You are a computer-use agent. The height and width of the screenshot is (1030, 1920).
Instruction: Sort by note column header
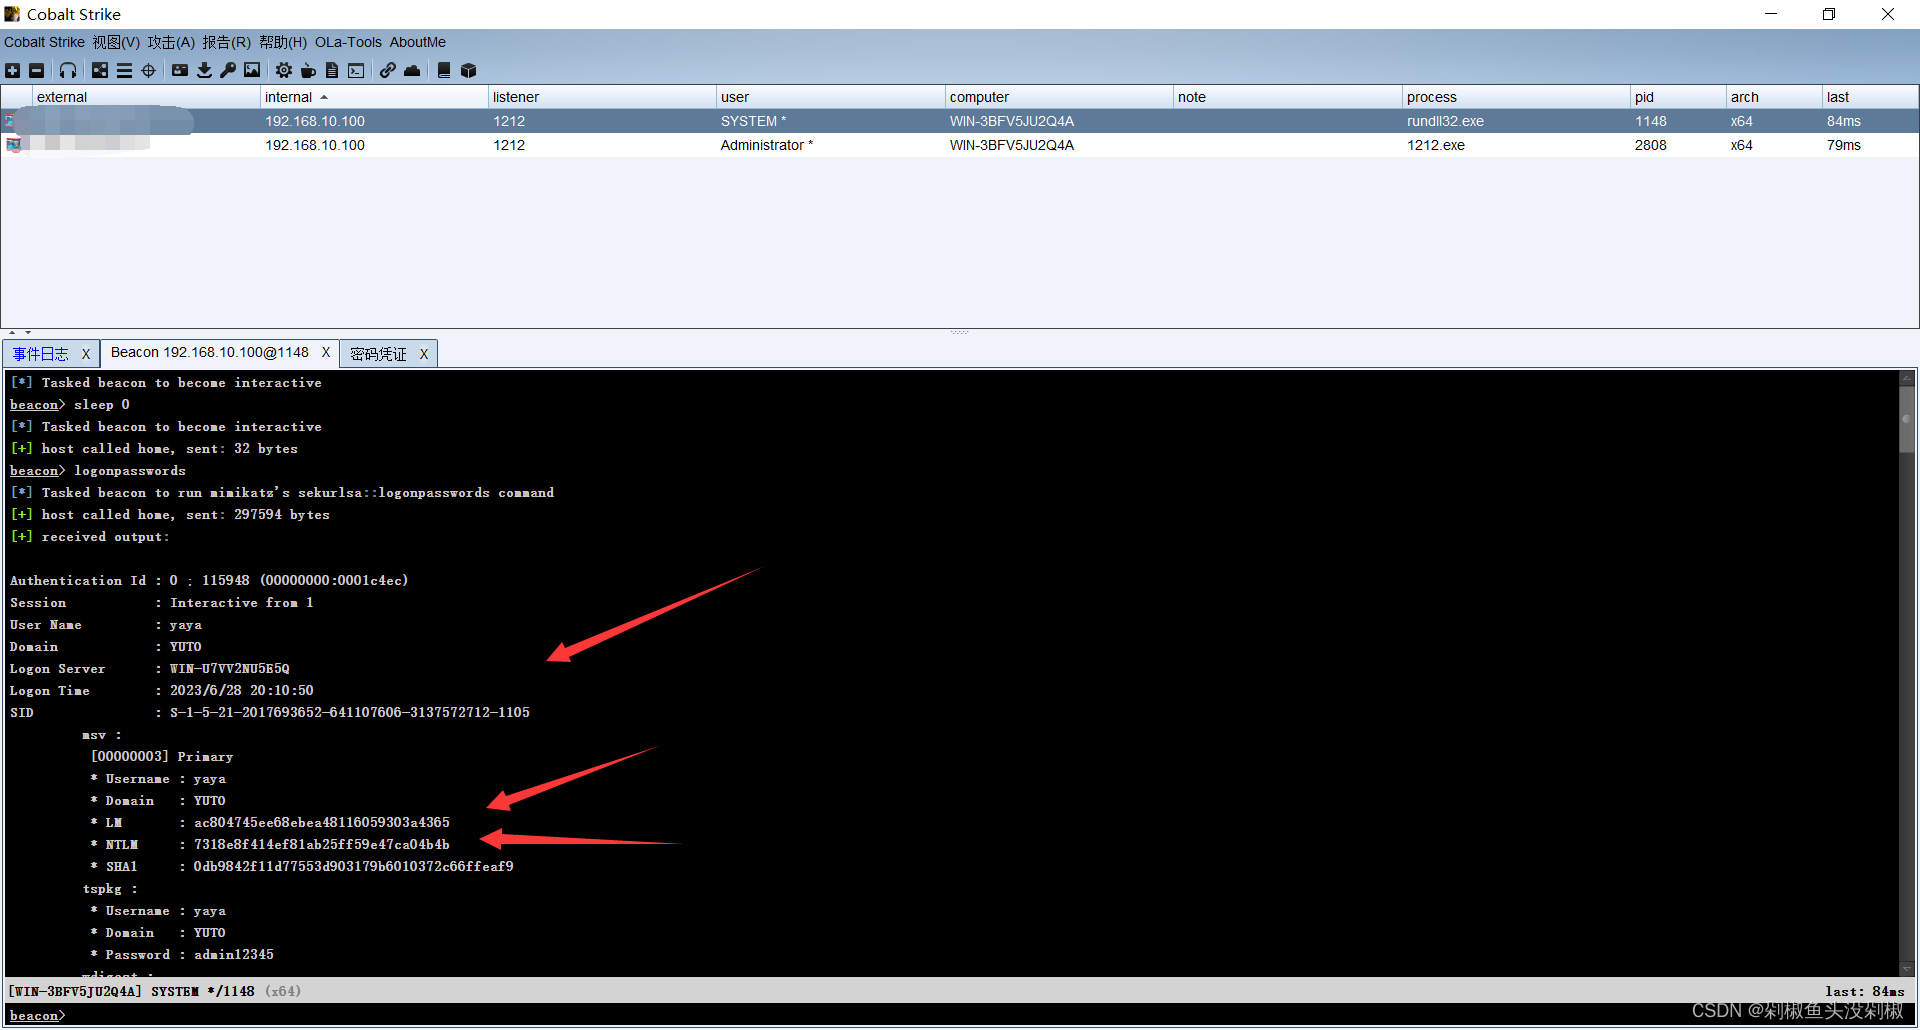pyautogui.click(x=1287, y=97)
